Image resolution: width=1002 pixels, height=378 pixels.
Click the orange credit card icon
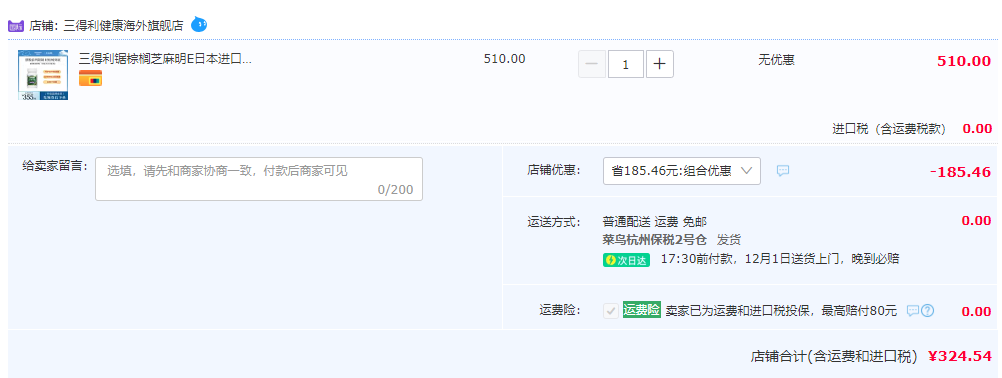coord(90,79)
